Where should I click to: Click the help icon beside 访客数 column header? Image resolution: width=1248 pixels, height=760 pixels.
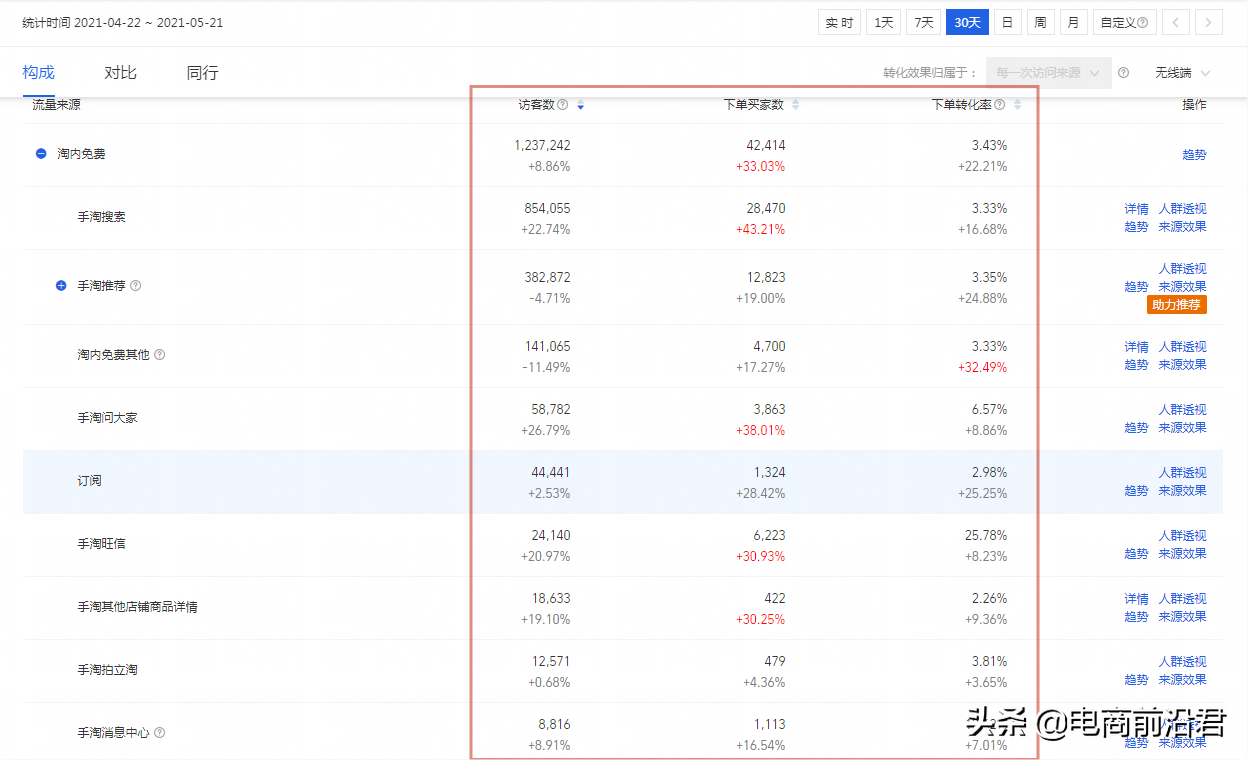(563, 106)
